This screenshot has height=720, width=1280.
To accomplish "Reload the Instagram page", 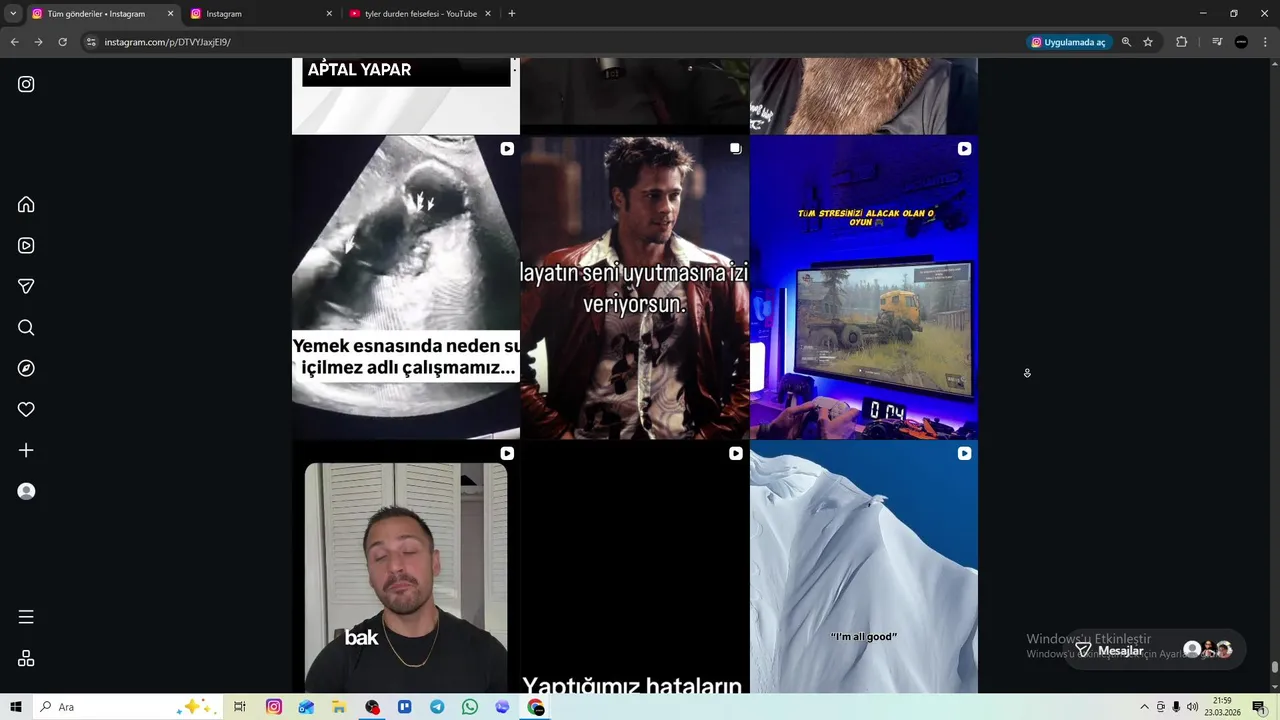I will (62, 42).
